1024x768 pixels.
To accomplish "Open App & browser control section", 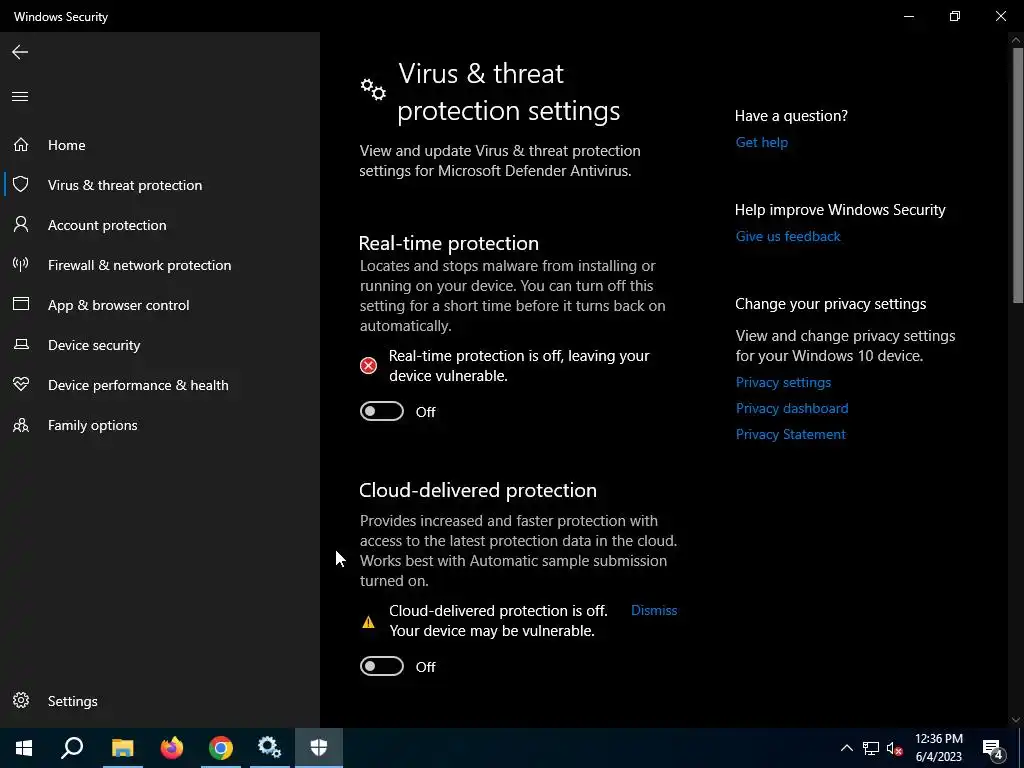I will pos(118,305).
